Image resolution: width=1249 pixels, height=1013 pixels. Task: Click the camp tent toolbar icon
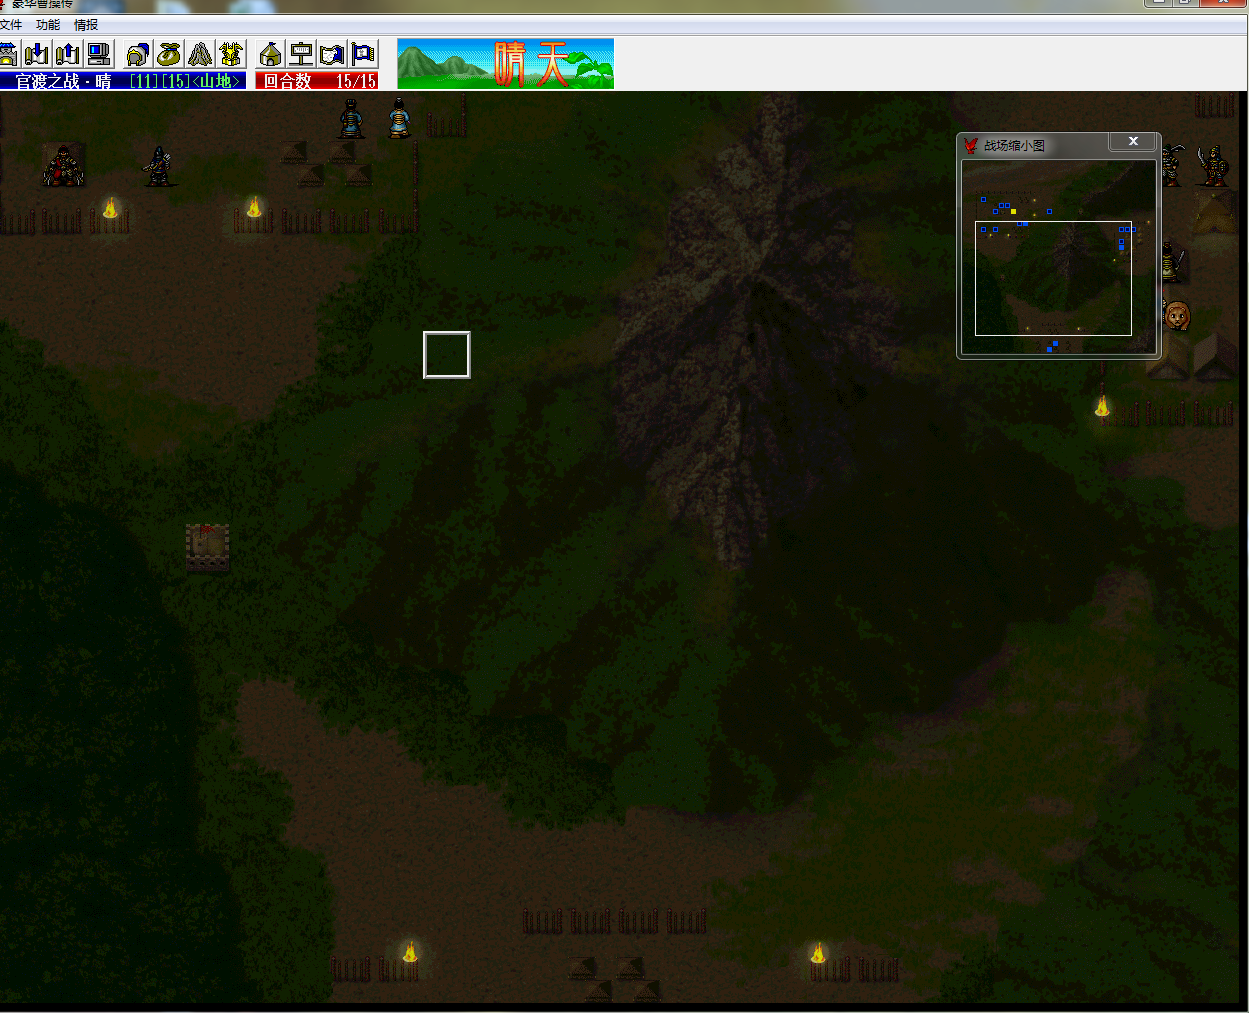pyautogui.click(x=270, y=54)
